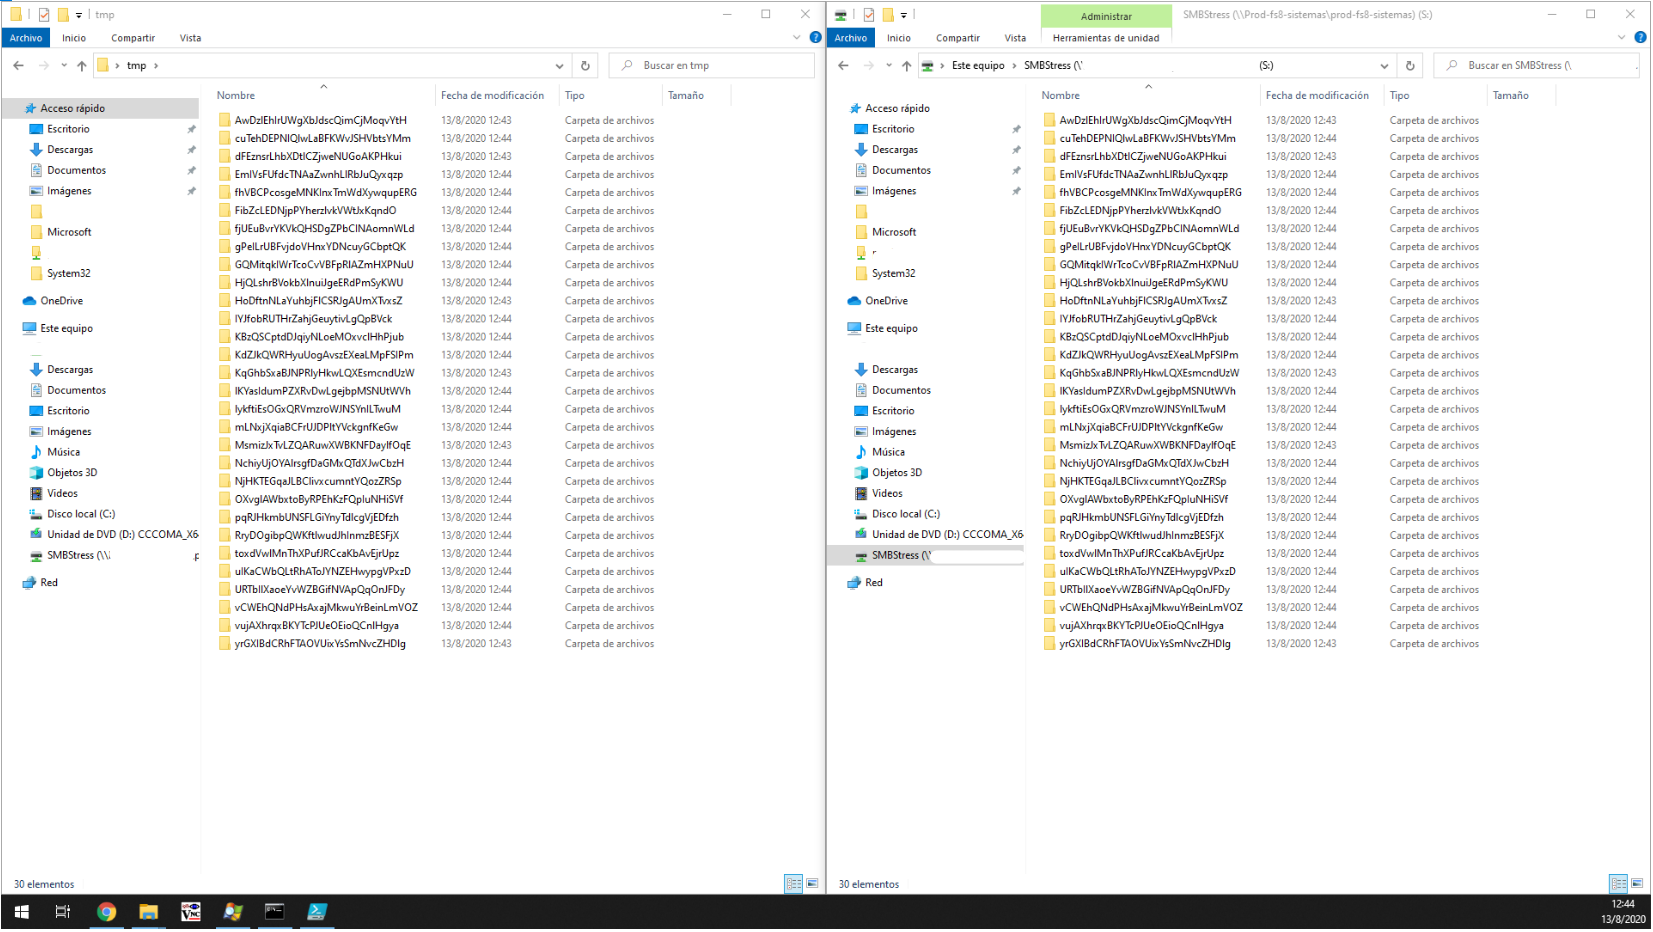Refresh the tmp folder view
1653x932 pixels.
(585, 65)
